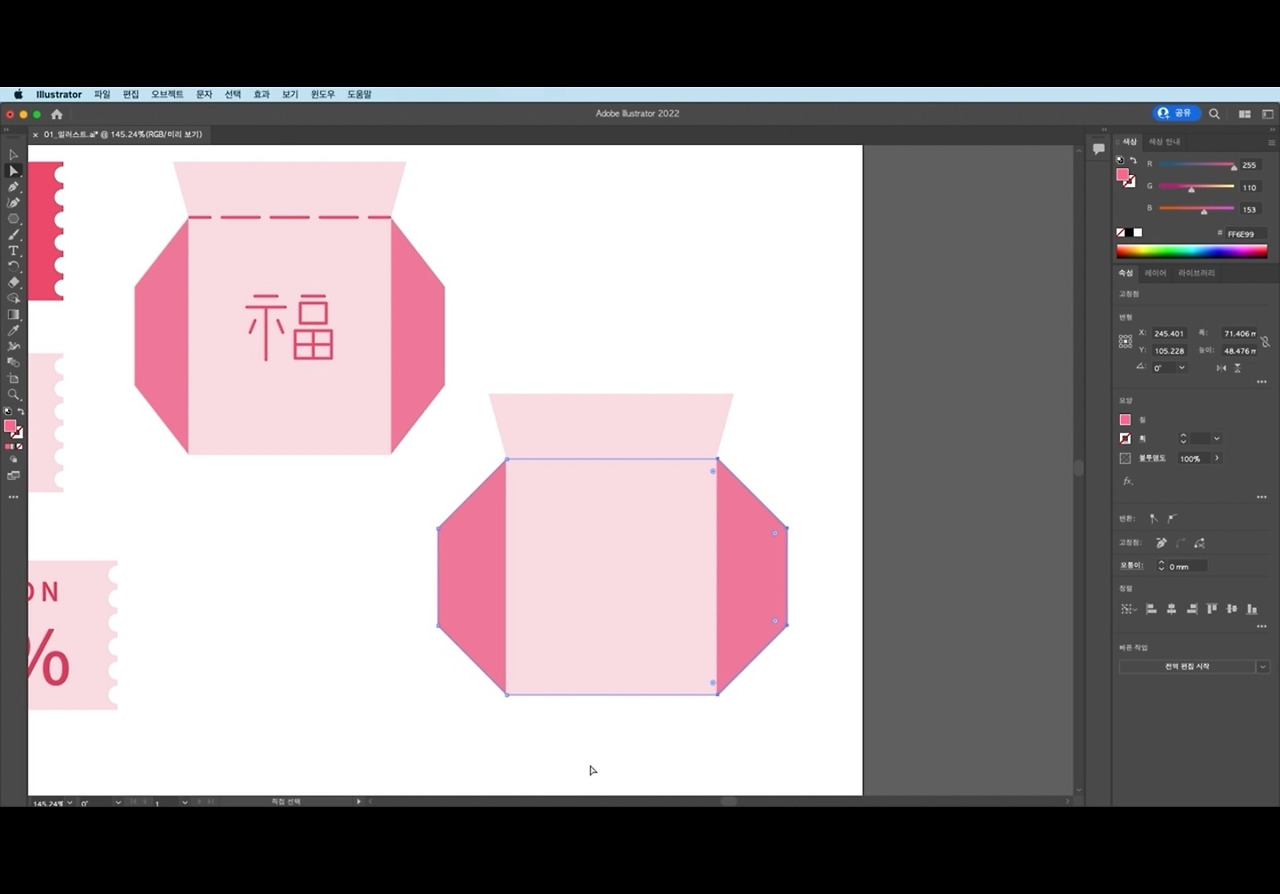
Task: Click the fill swatch in Appearance section
Action: click(x=1125, y=420)
